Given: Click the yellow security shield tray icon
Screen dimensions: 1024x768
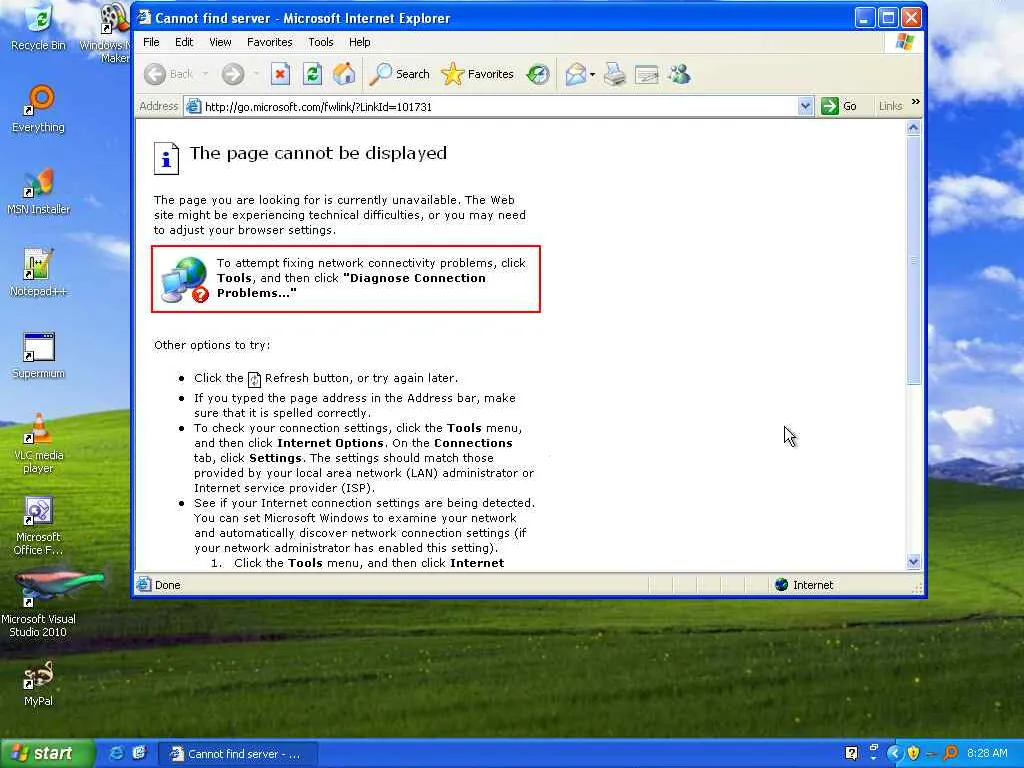Looking at the screenshot, I should tap(913, 753).
